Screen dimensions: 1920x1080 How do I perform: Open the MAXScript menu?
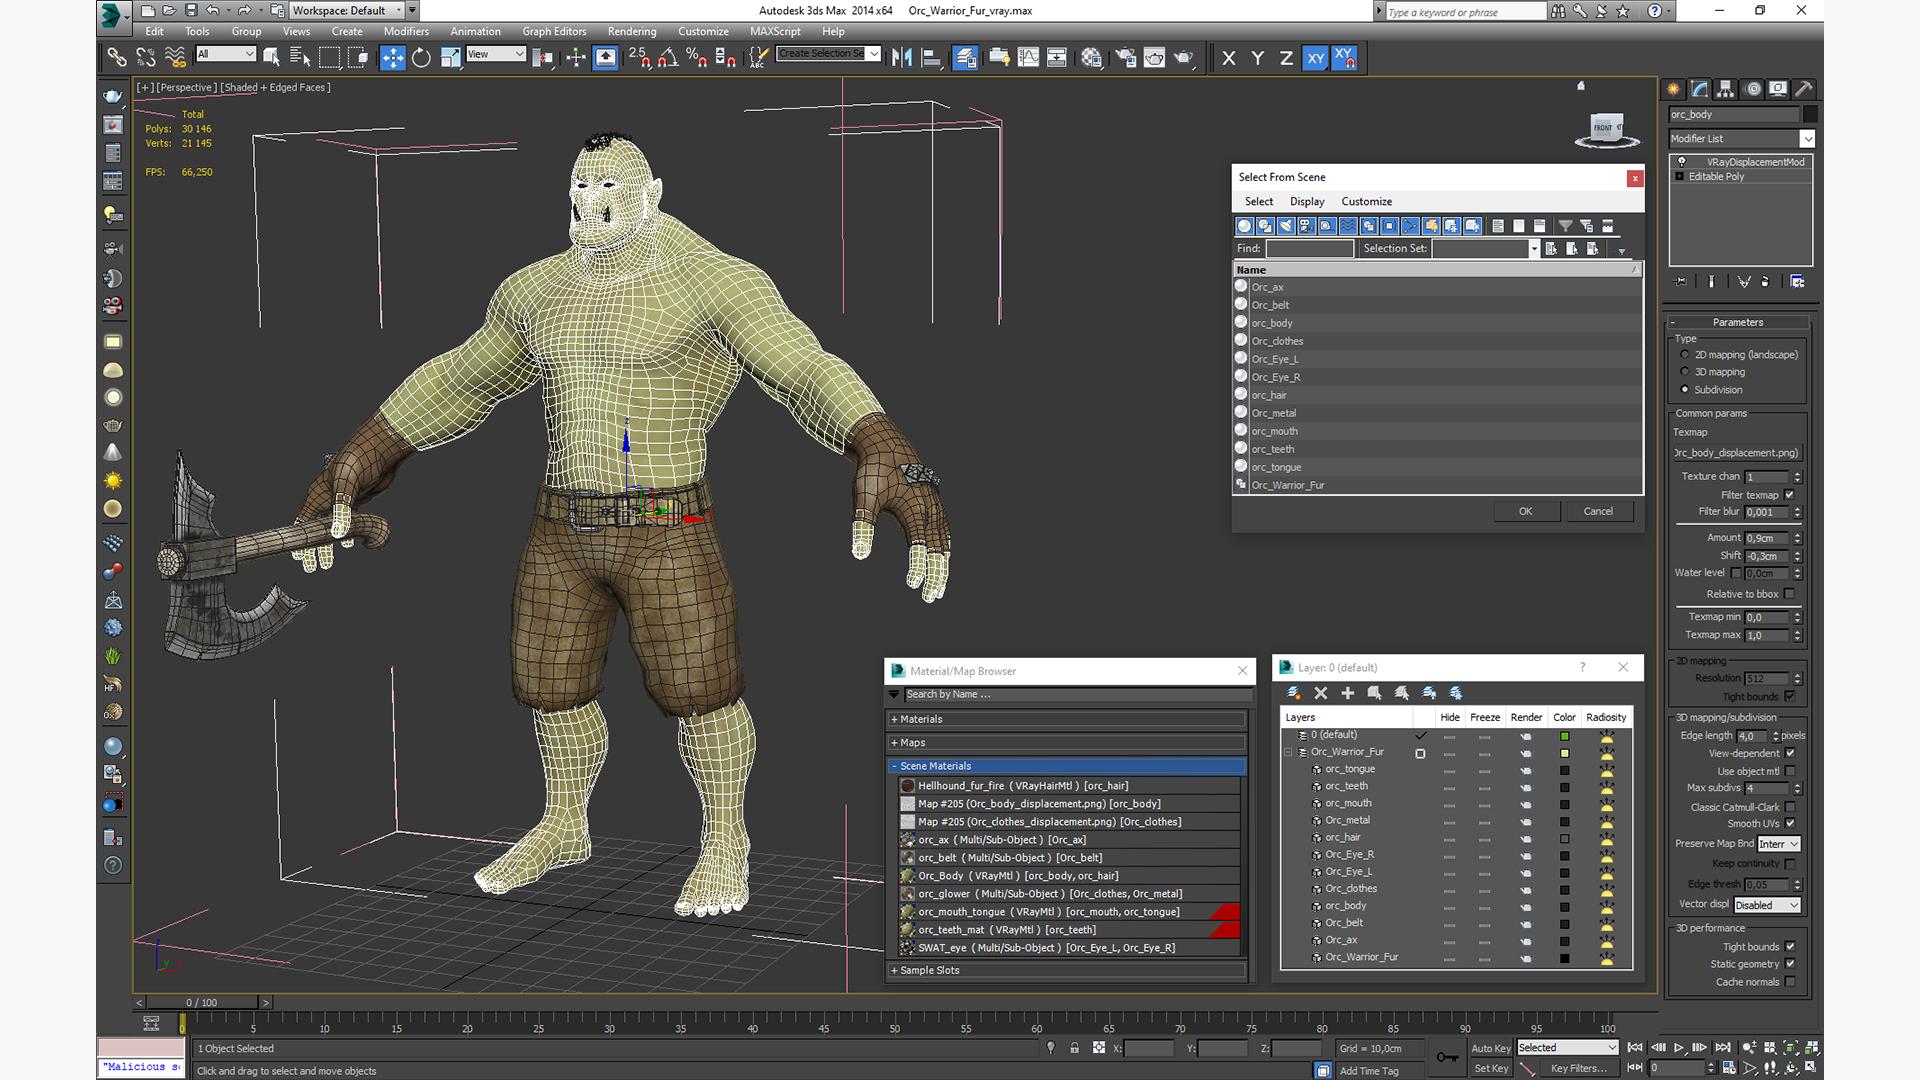(775, 31)
